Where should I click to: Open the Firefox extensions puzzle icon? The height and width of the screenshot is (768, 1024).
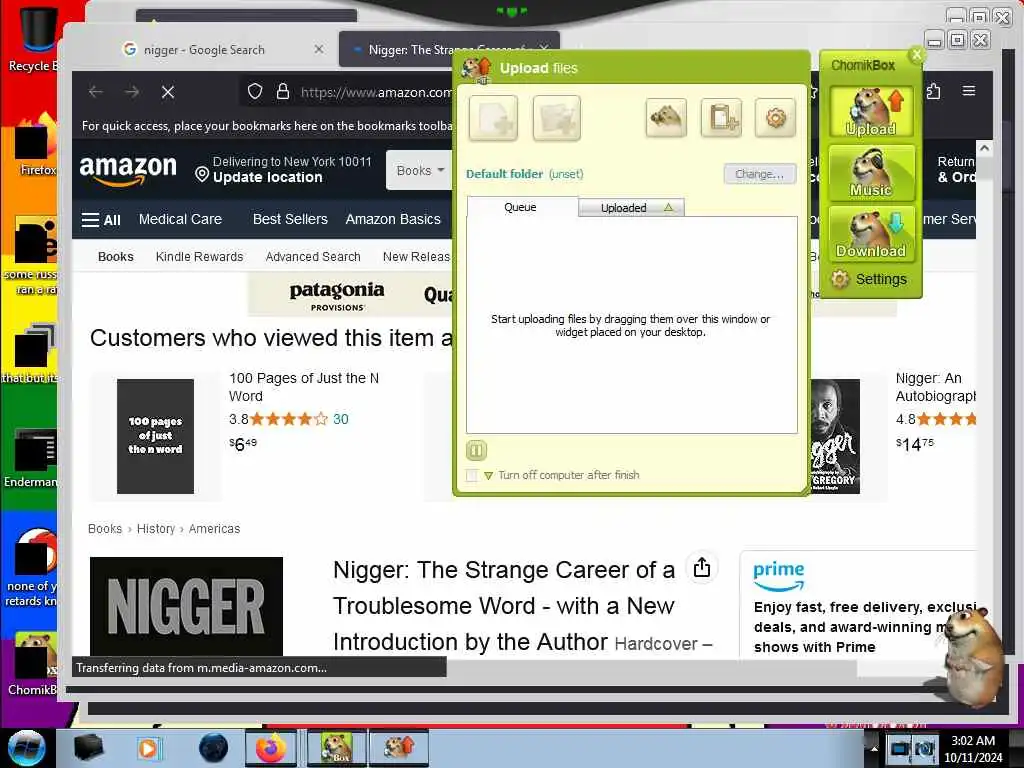pos(934,91)
